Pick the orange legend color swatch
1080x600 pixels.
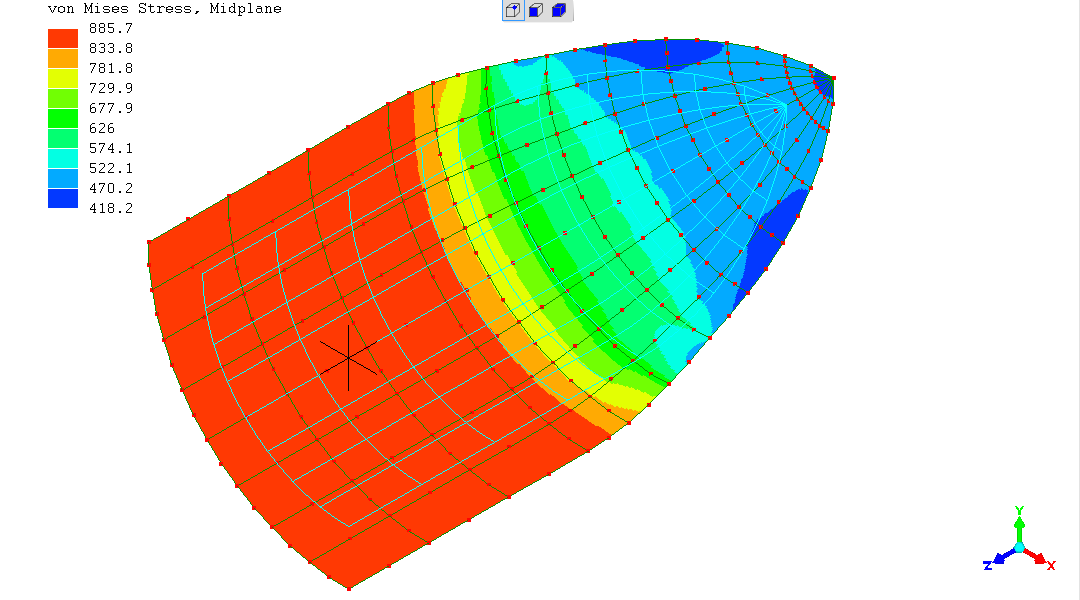[63, 58]
